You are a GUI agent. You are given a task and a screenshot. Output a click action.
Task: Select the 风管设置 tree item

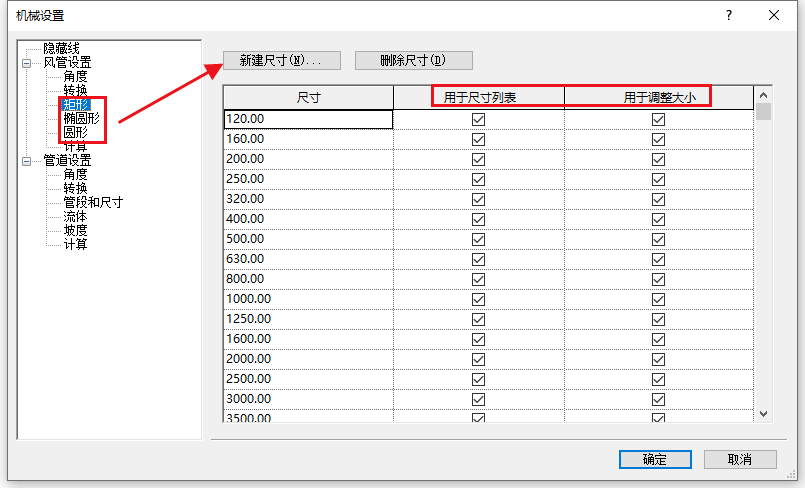(67, 63)
